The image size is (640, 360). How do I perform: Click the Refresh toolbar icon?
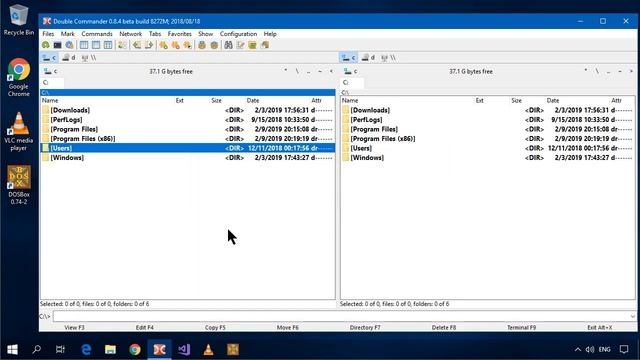[x=46, y=45]
